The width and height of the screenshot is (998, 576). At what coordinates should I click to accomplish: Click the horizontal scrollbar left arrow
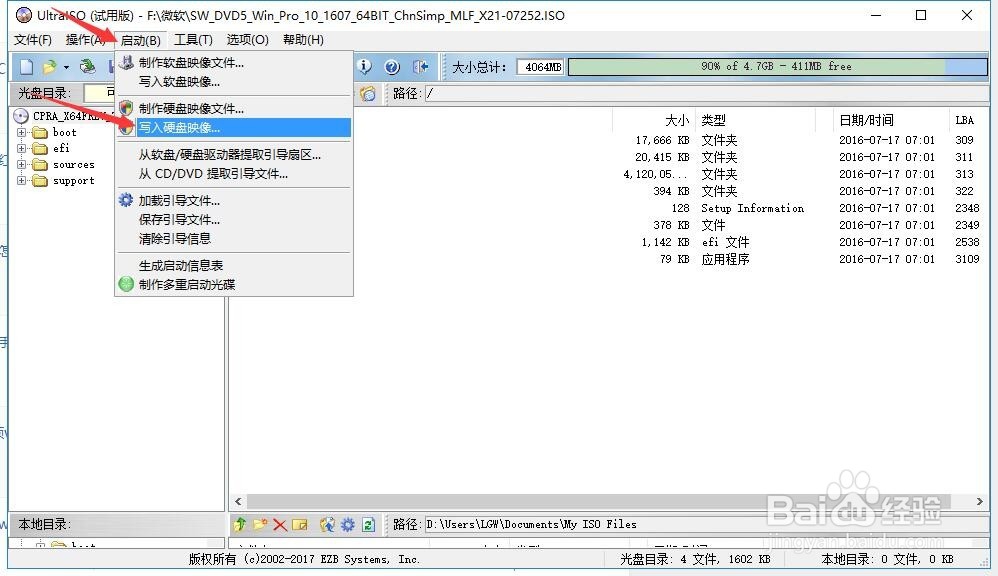coord(238,502)
